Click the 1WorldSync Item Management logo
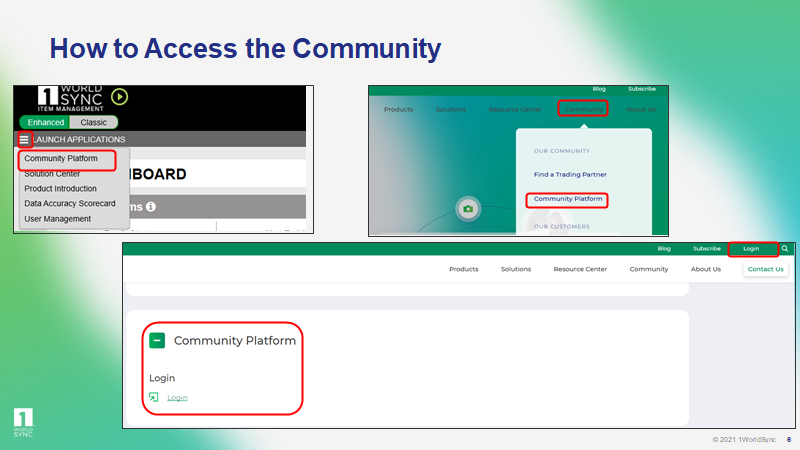 tap(70, 98)
